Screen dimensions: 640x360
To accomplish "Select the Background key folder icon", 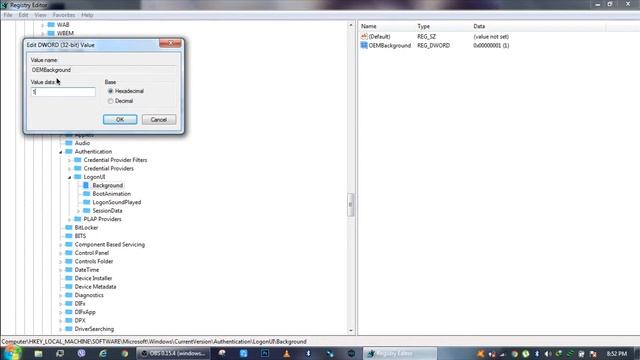I will [86, 185].
